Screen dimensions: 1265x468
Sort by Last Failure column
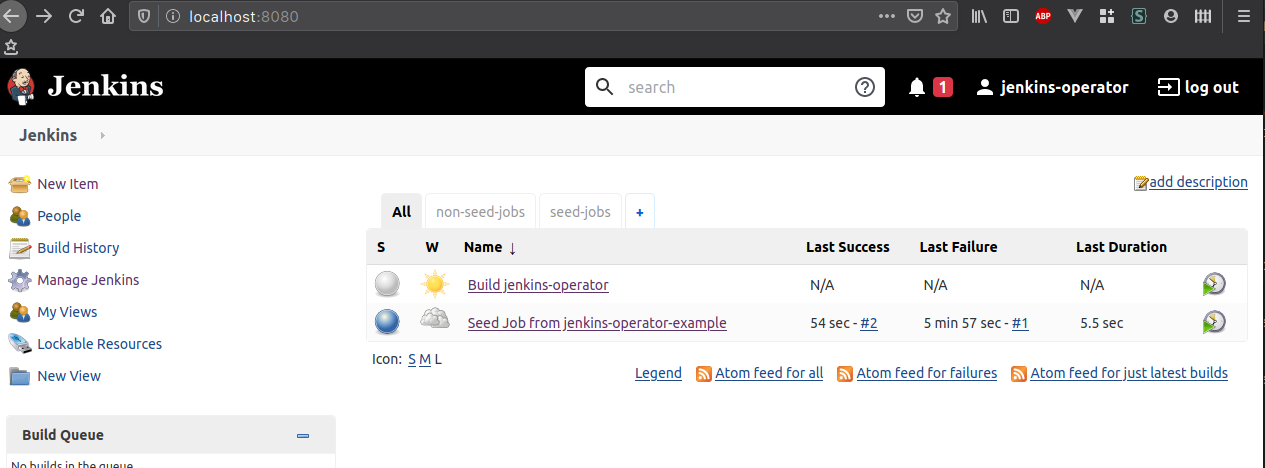[958, 247]
